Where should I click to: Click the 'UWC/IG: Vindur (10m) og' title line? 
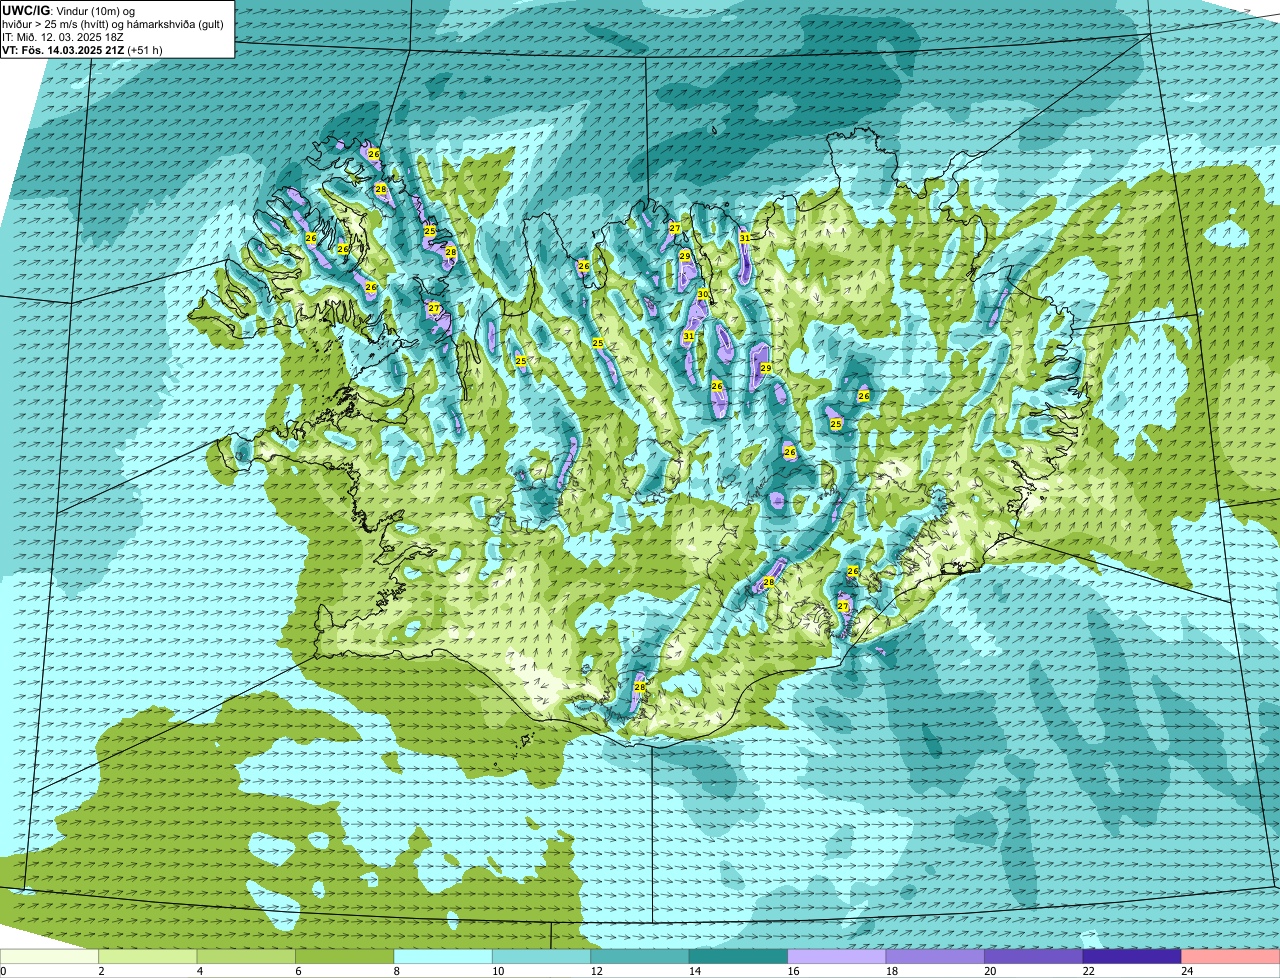(x=69, y=11)
